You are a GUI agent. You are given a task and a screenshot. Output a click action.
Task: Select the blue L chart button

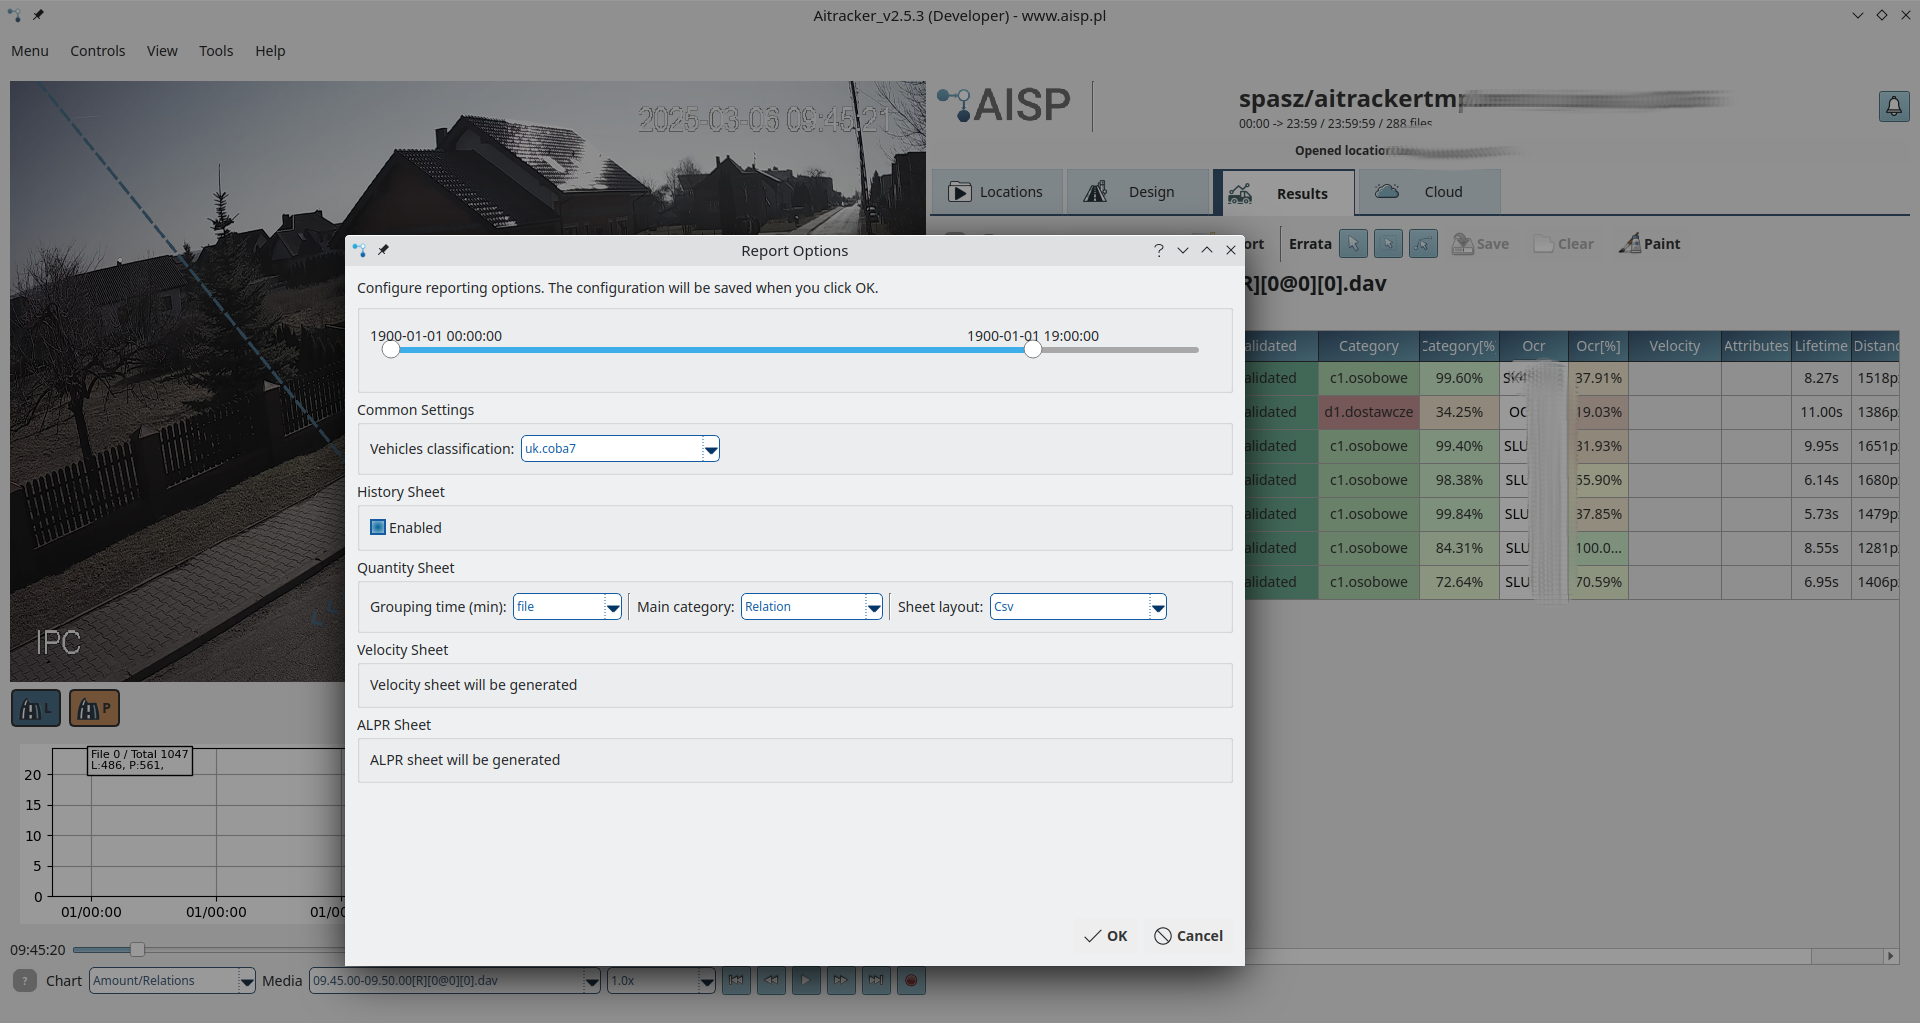pos(35,707)
